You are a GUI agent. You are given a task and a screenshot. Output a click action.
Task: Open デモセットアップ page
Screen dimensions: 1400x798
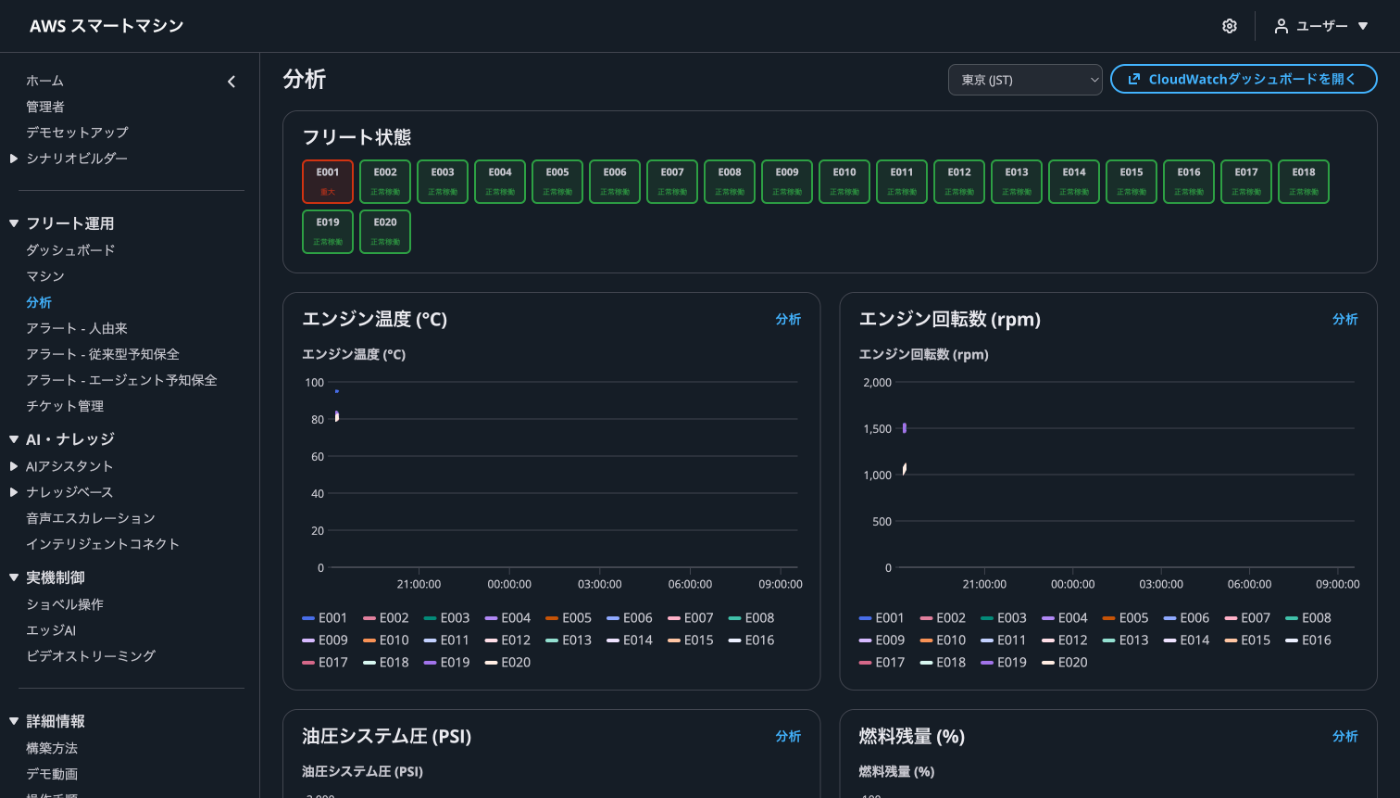pyautogui.click(x=77, y=132)
